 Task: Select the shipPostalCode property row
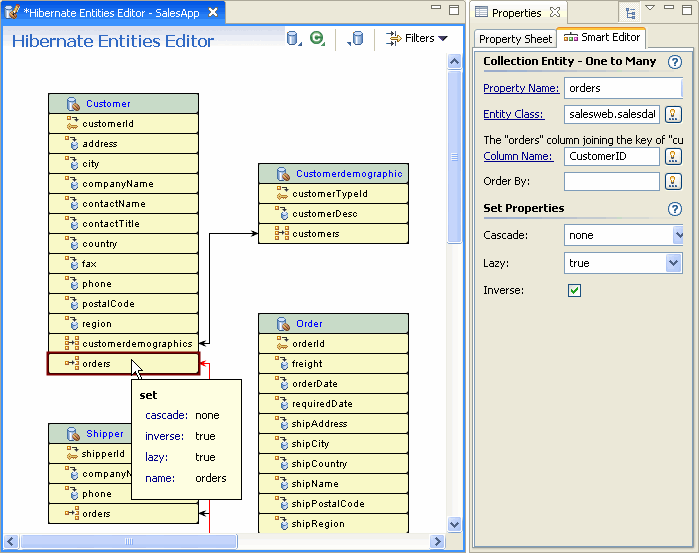333,504
